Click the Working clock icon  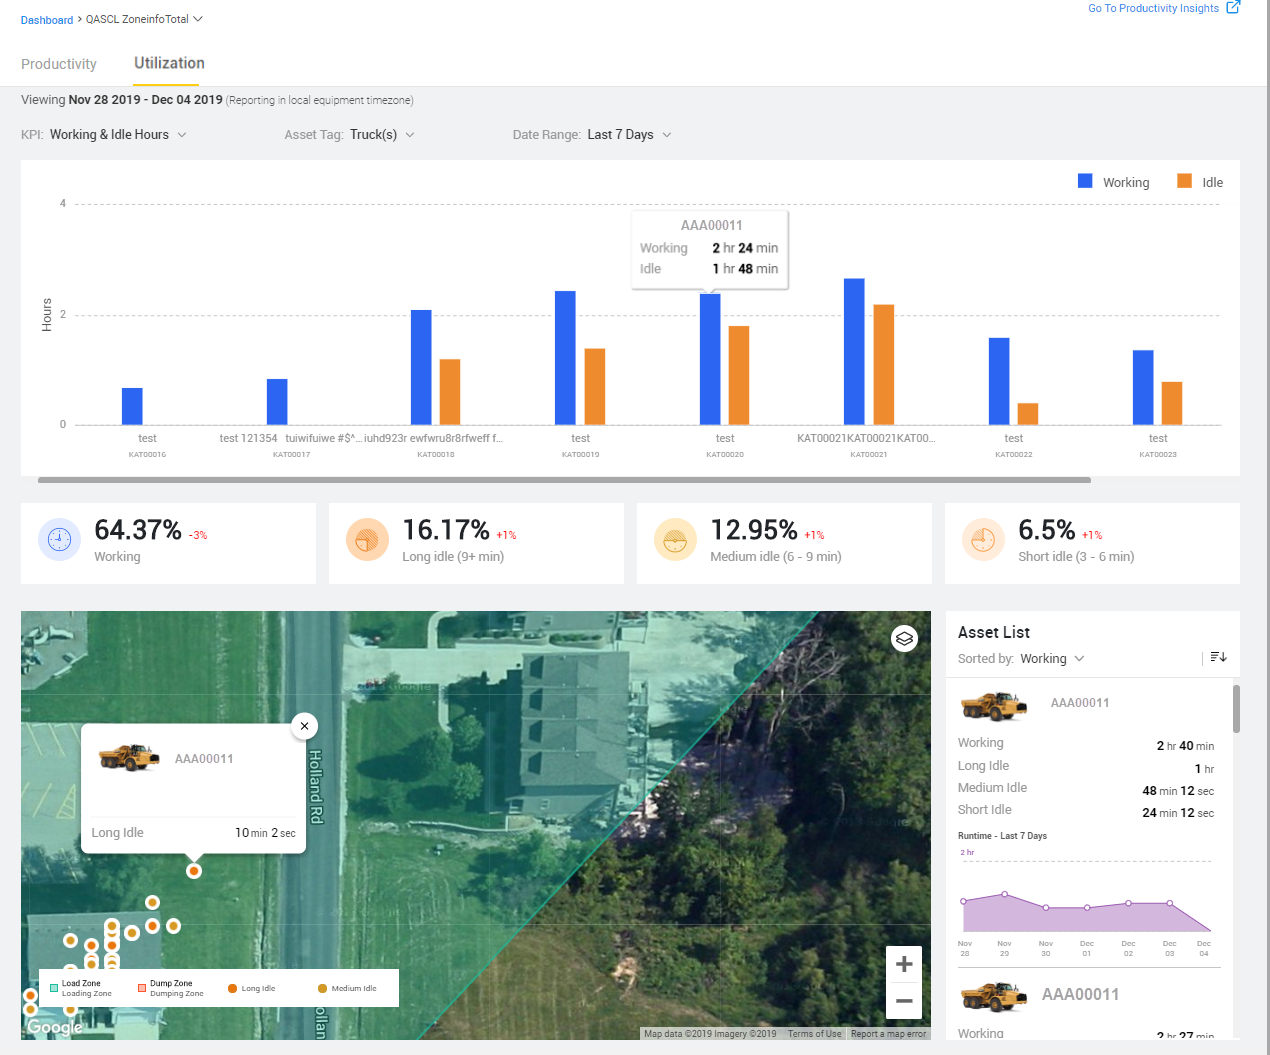coord(59,540)
